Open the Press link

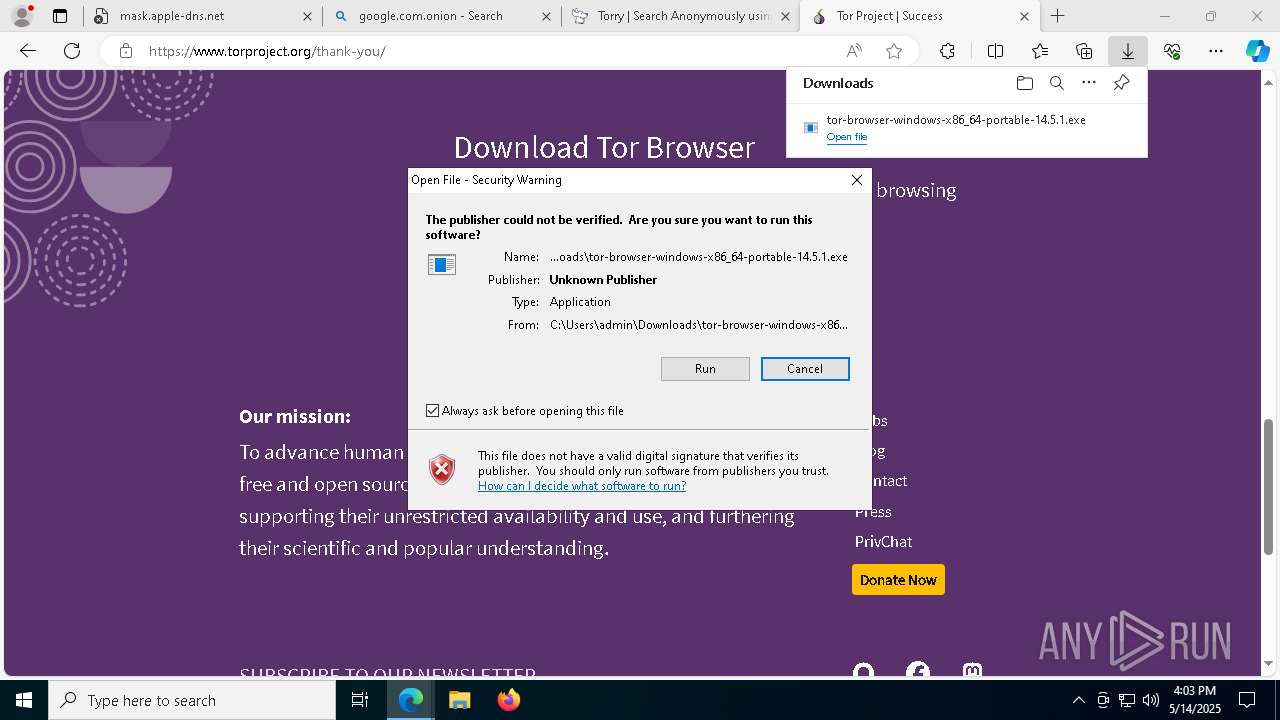pyautogui.click(x=873, y=512)
